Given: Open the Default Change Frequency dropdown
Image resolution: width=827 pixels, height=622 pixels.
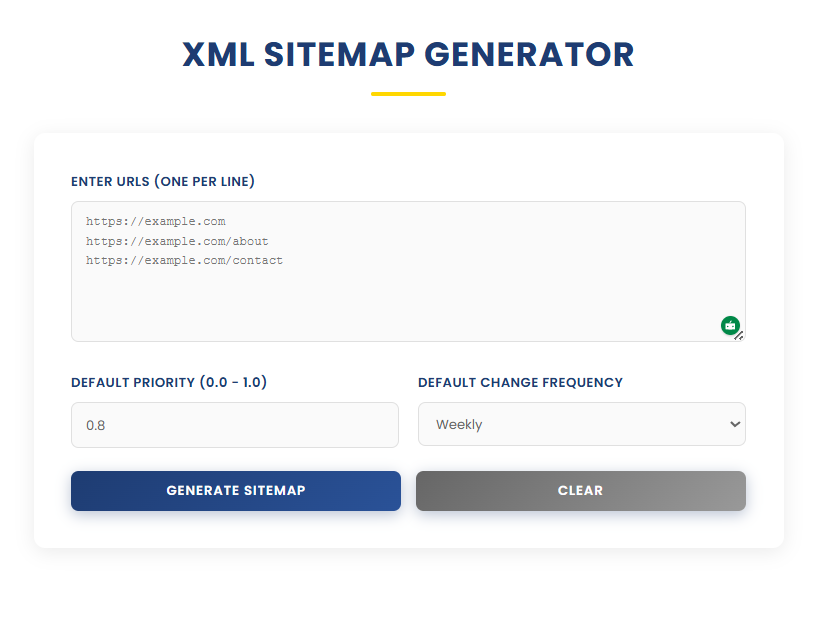Looking at the screenshot, I should tap(580, 424).
